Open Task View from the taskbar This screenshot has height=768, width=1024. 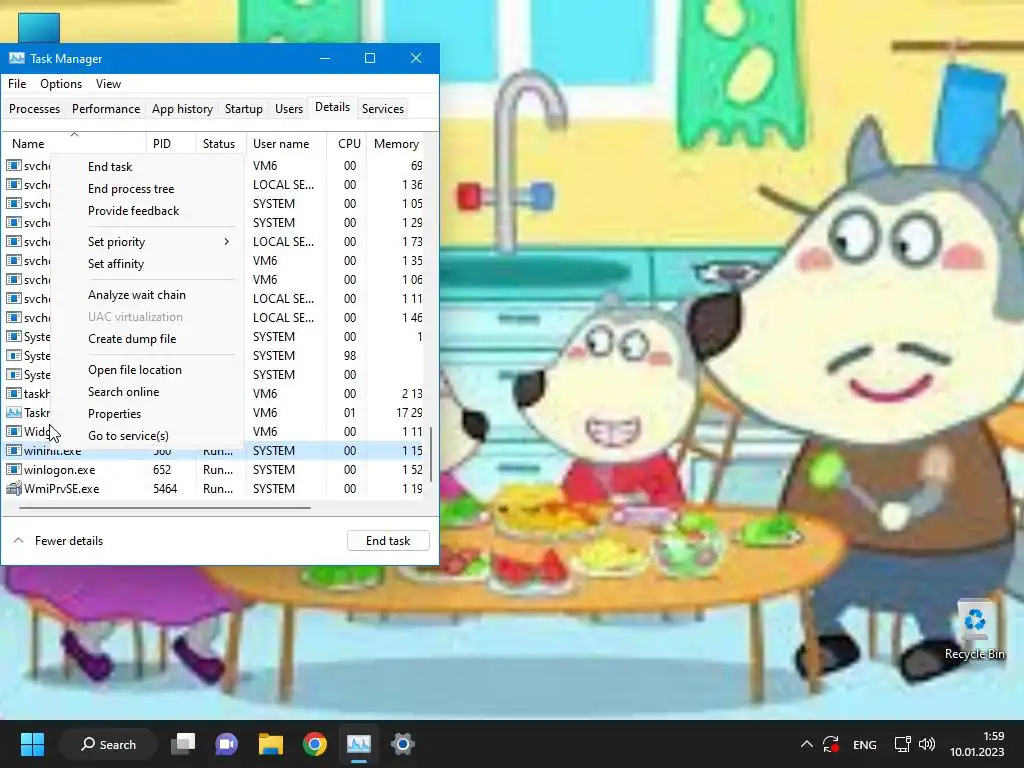click(x=183, y=744)
